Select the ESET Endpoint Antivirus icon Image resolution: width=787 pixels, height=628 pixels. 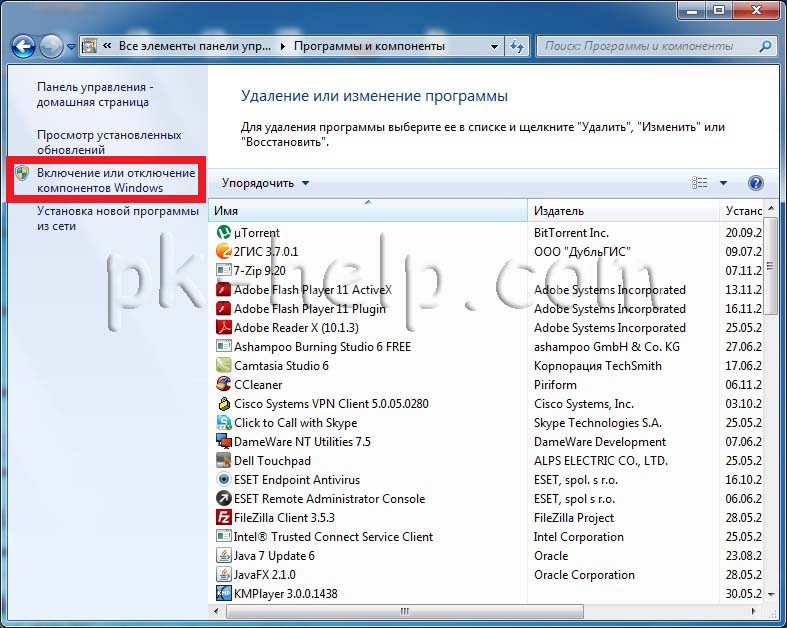click(223, 479)
